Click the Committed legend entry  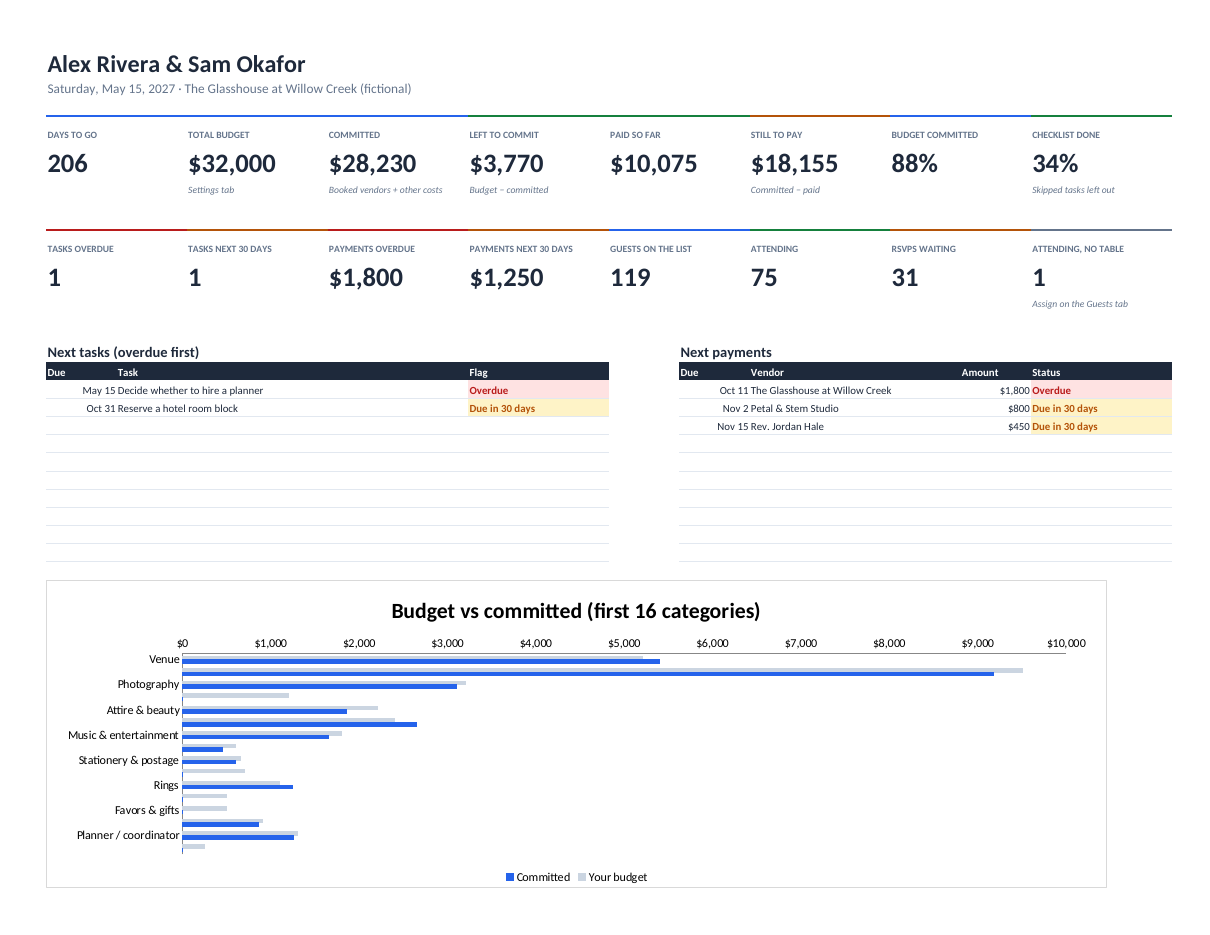pos(538,877)
